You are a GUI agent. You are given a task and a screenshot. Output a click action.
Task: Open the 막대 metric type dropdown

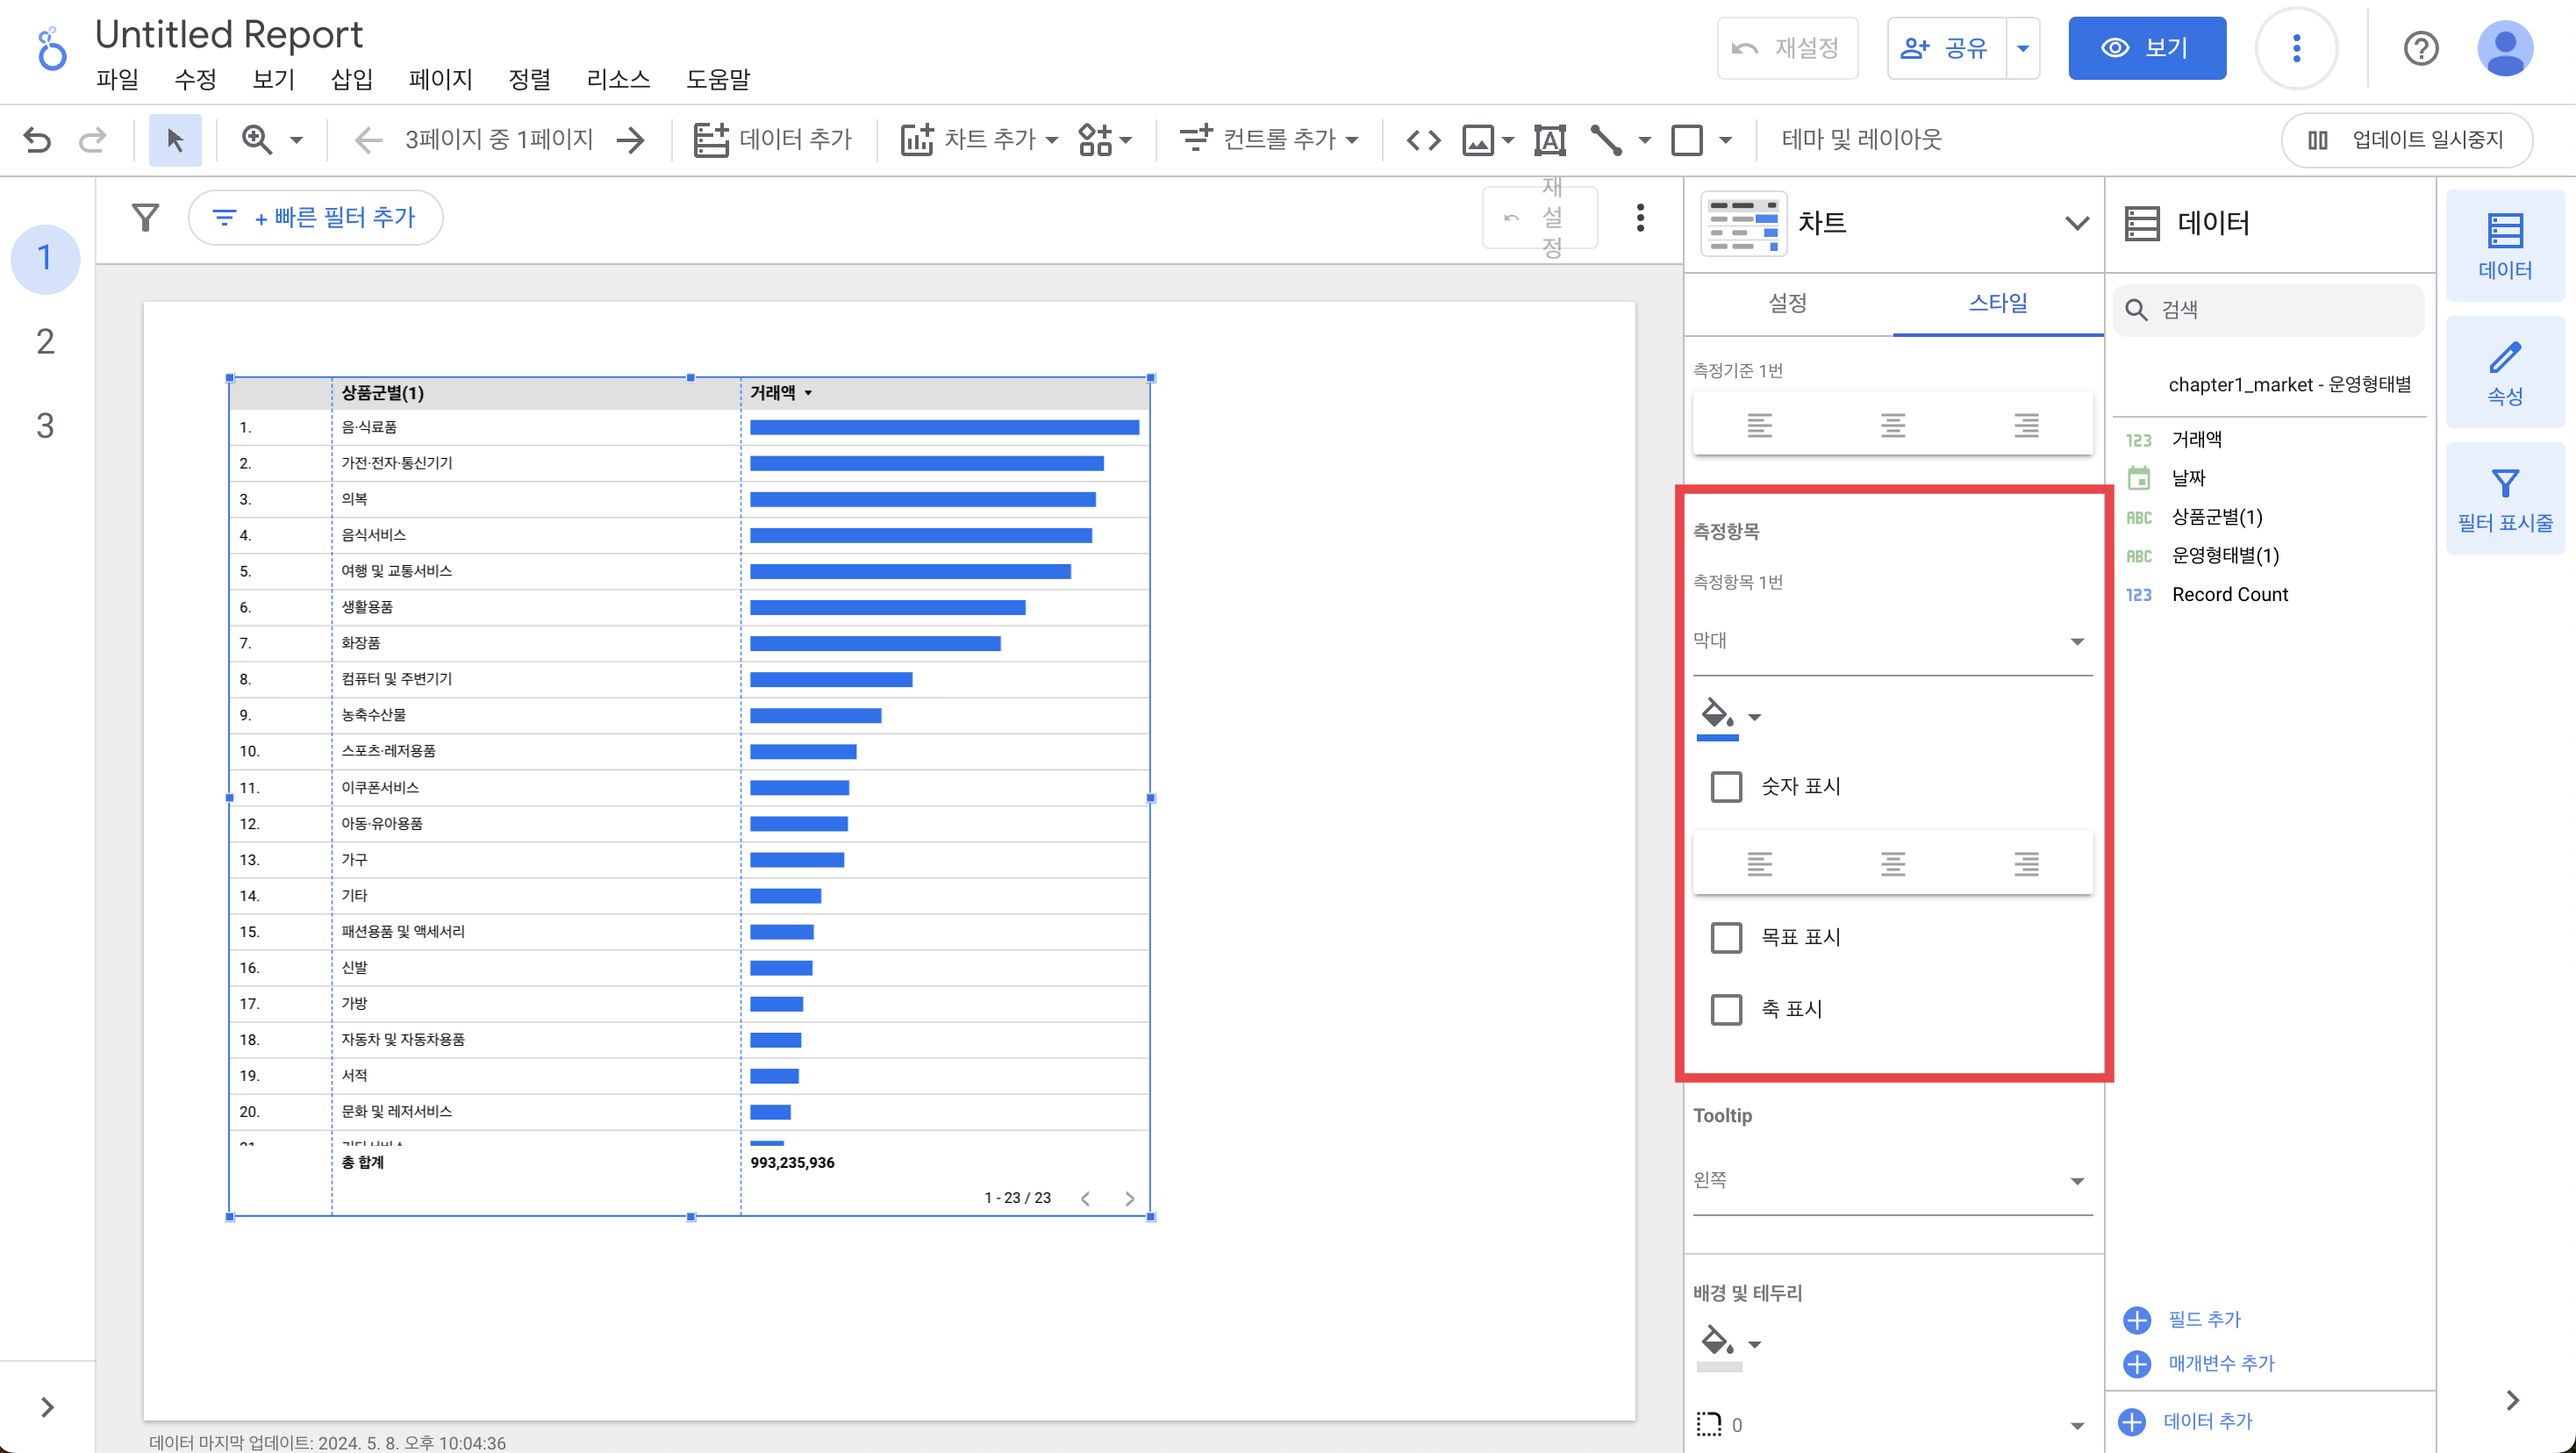(1890, 641)
